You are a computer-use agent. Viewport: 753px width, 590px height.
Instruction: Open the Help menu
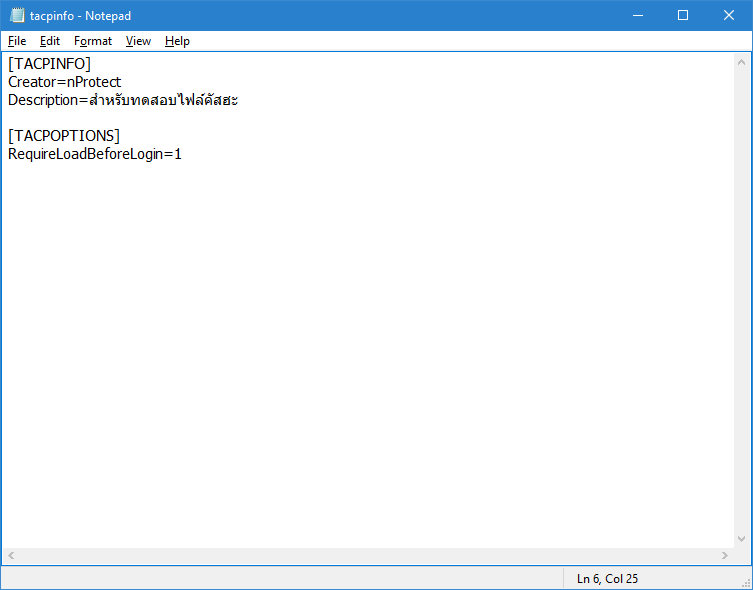(177, 41)
